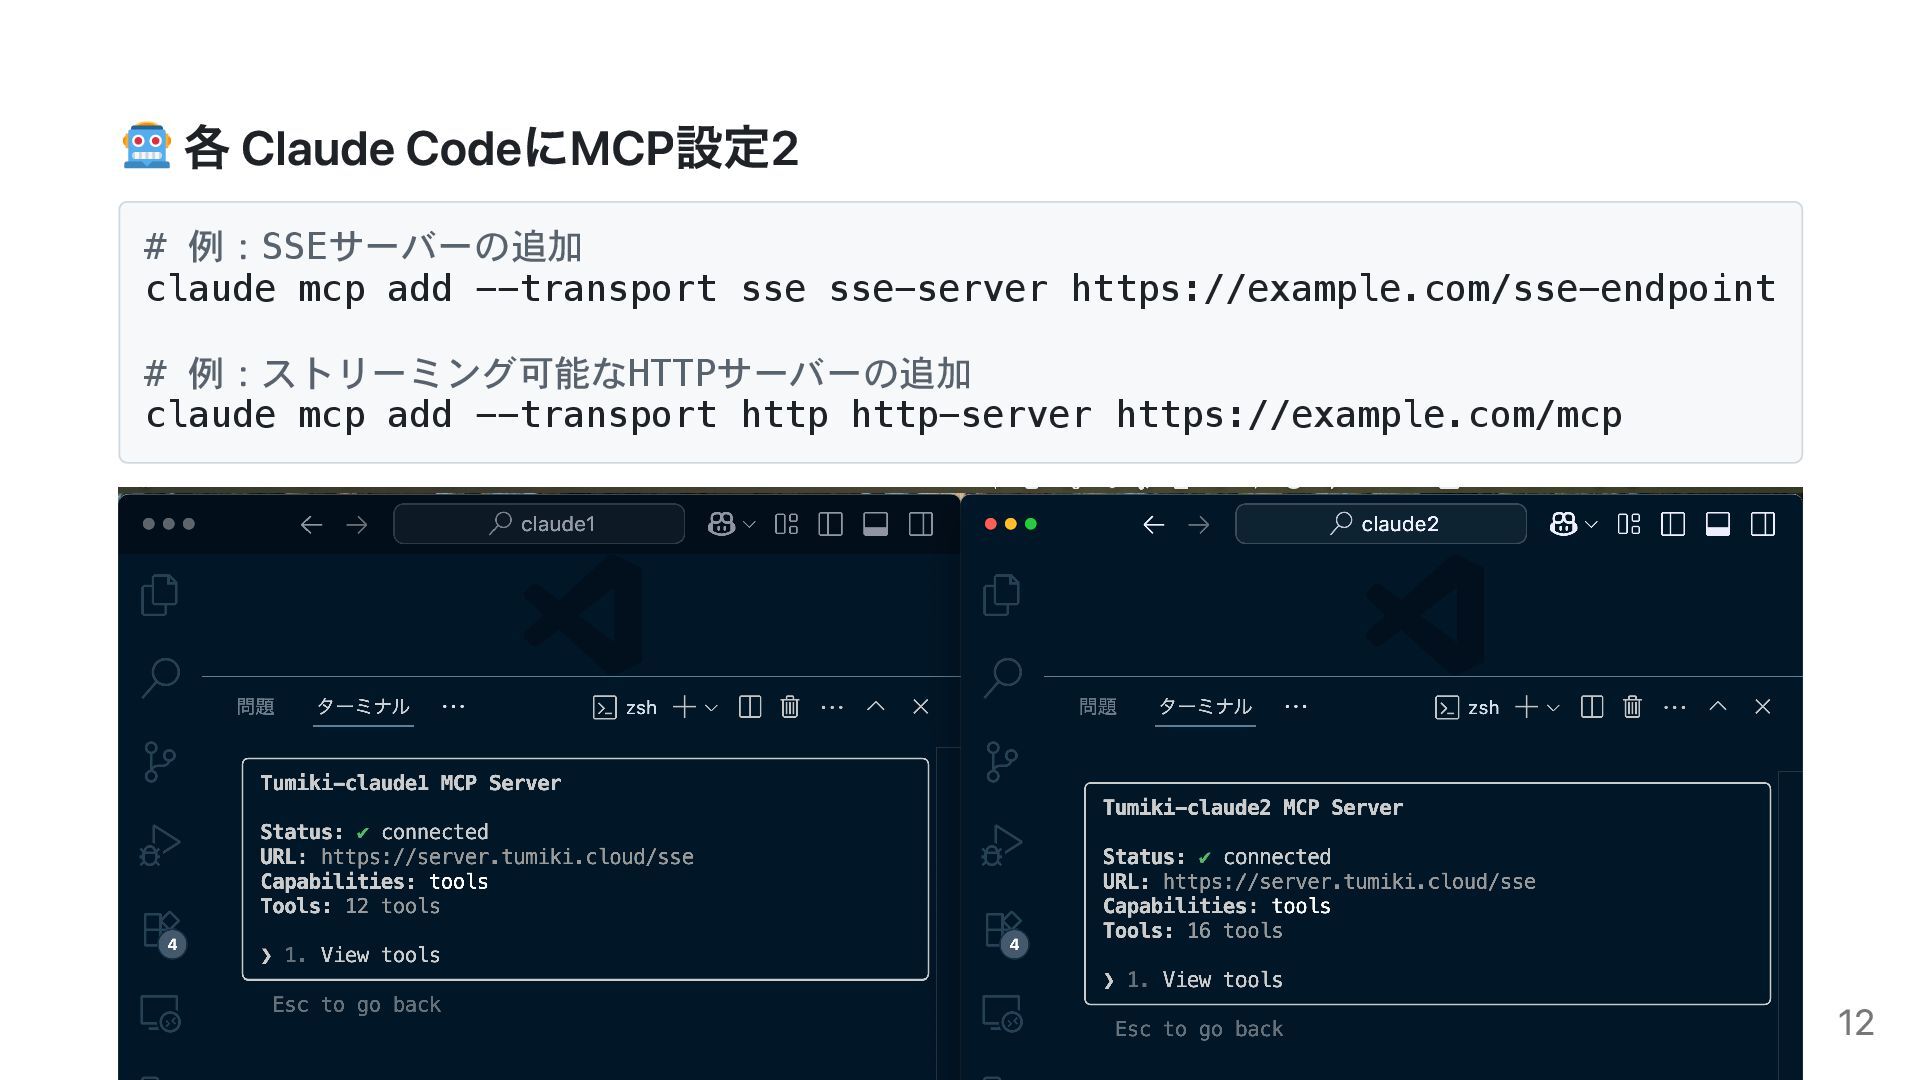Open terminal more actions menu in claude2
Image resolution: width=1920 pixels, height=1080 pixels.
coord(1675,707)
